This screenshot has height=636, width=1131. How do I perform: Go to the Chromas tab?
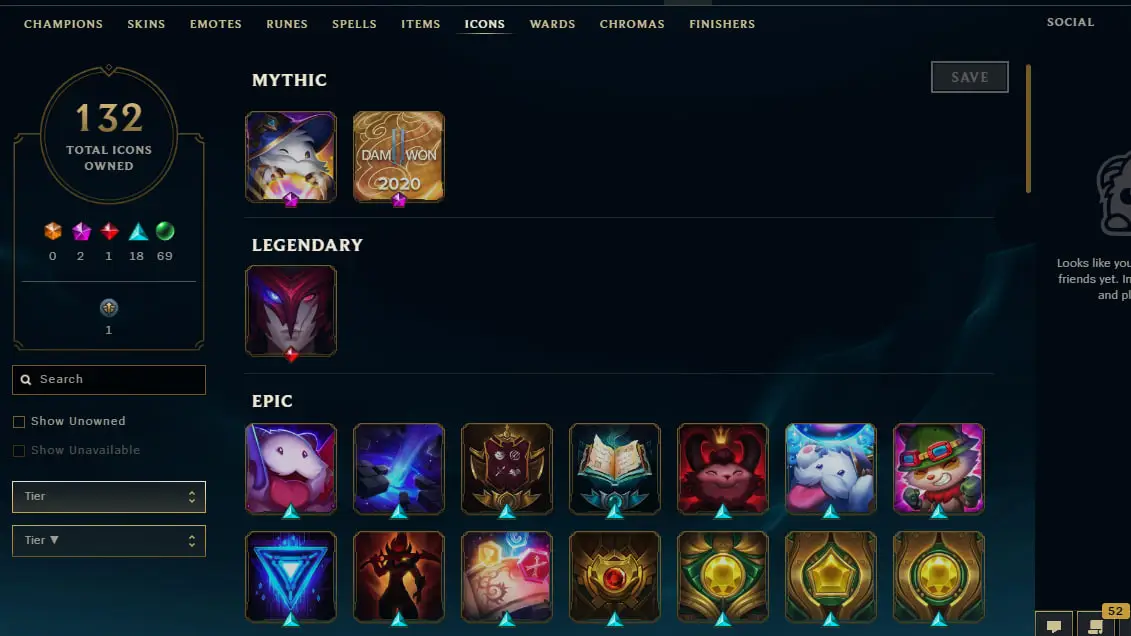click(632, 24)
